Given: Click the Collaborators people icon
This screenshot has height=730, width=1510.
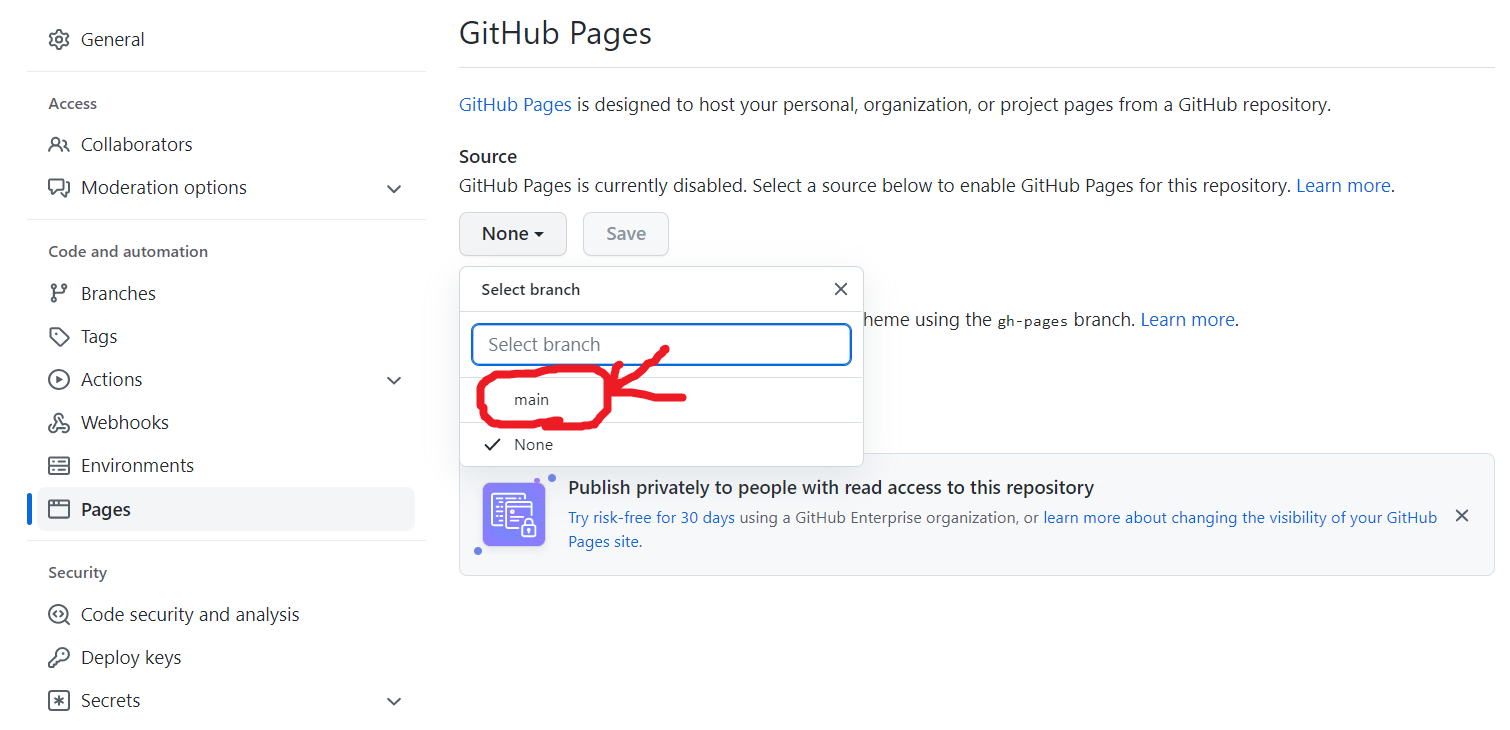Looking at the screenshot, I should coord(59,145).
